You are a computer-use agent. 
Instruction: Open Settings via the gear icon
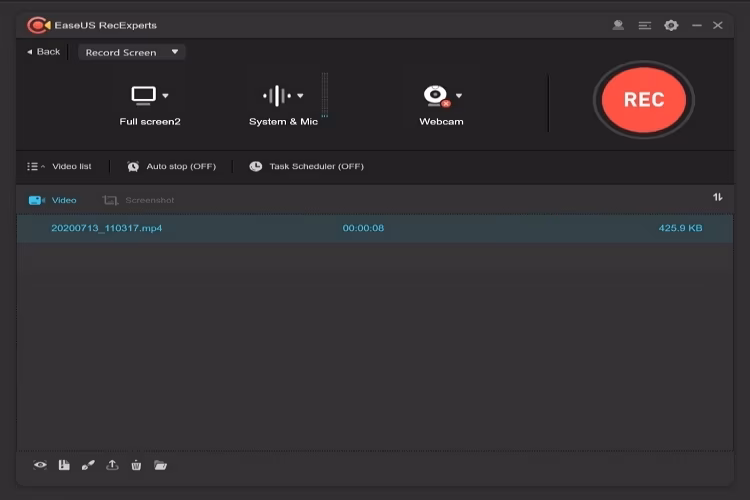pyautogui.click(x=671, y=25)
